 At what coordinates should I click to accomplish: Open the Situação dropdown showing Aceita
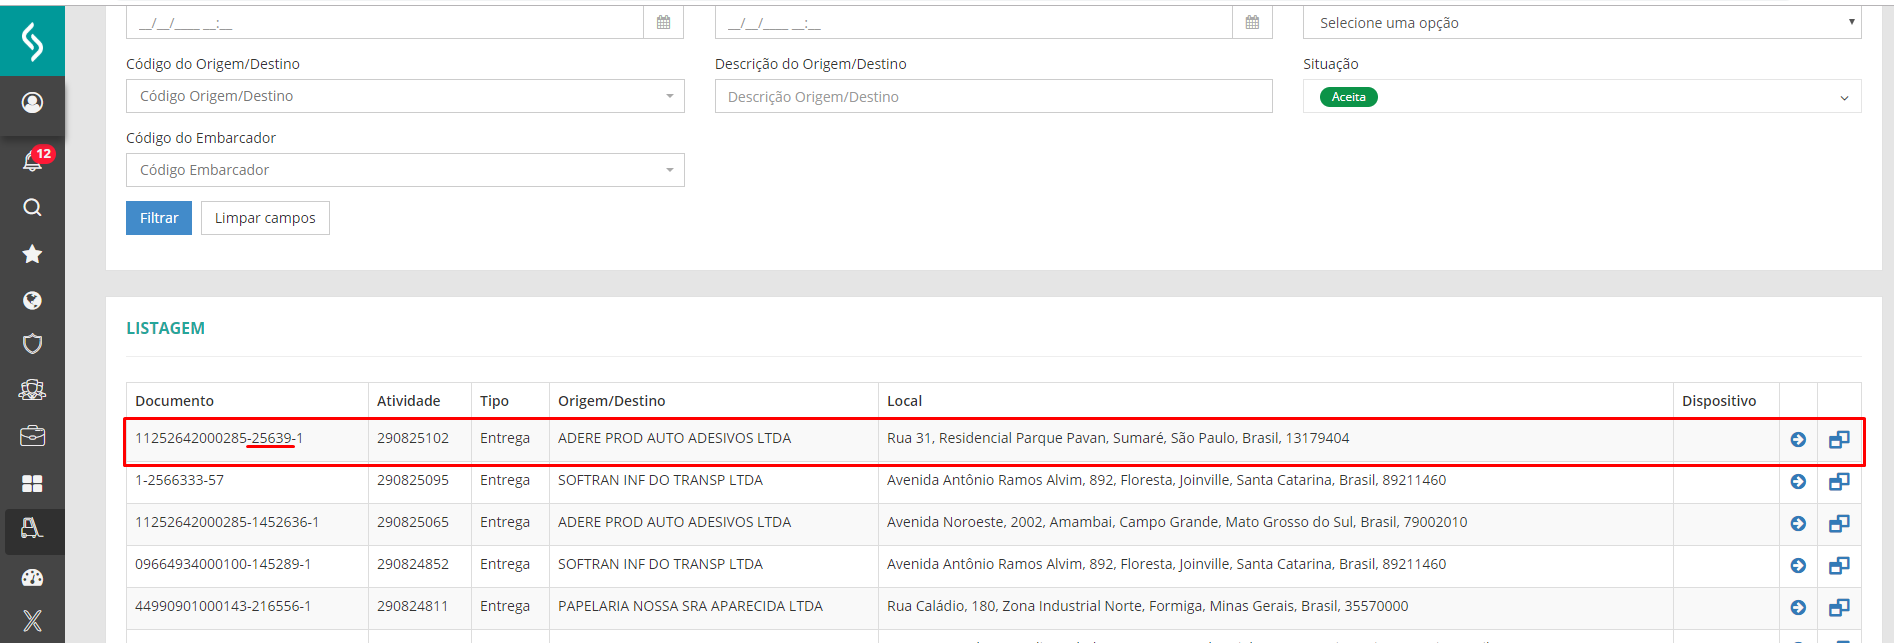(x=1843, y=97)
